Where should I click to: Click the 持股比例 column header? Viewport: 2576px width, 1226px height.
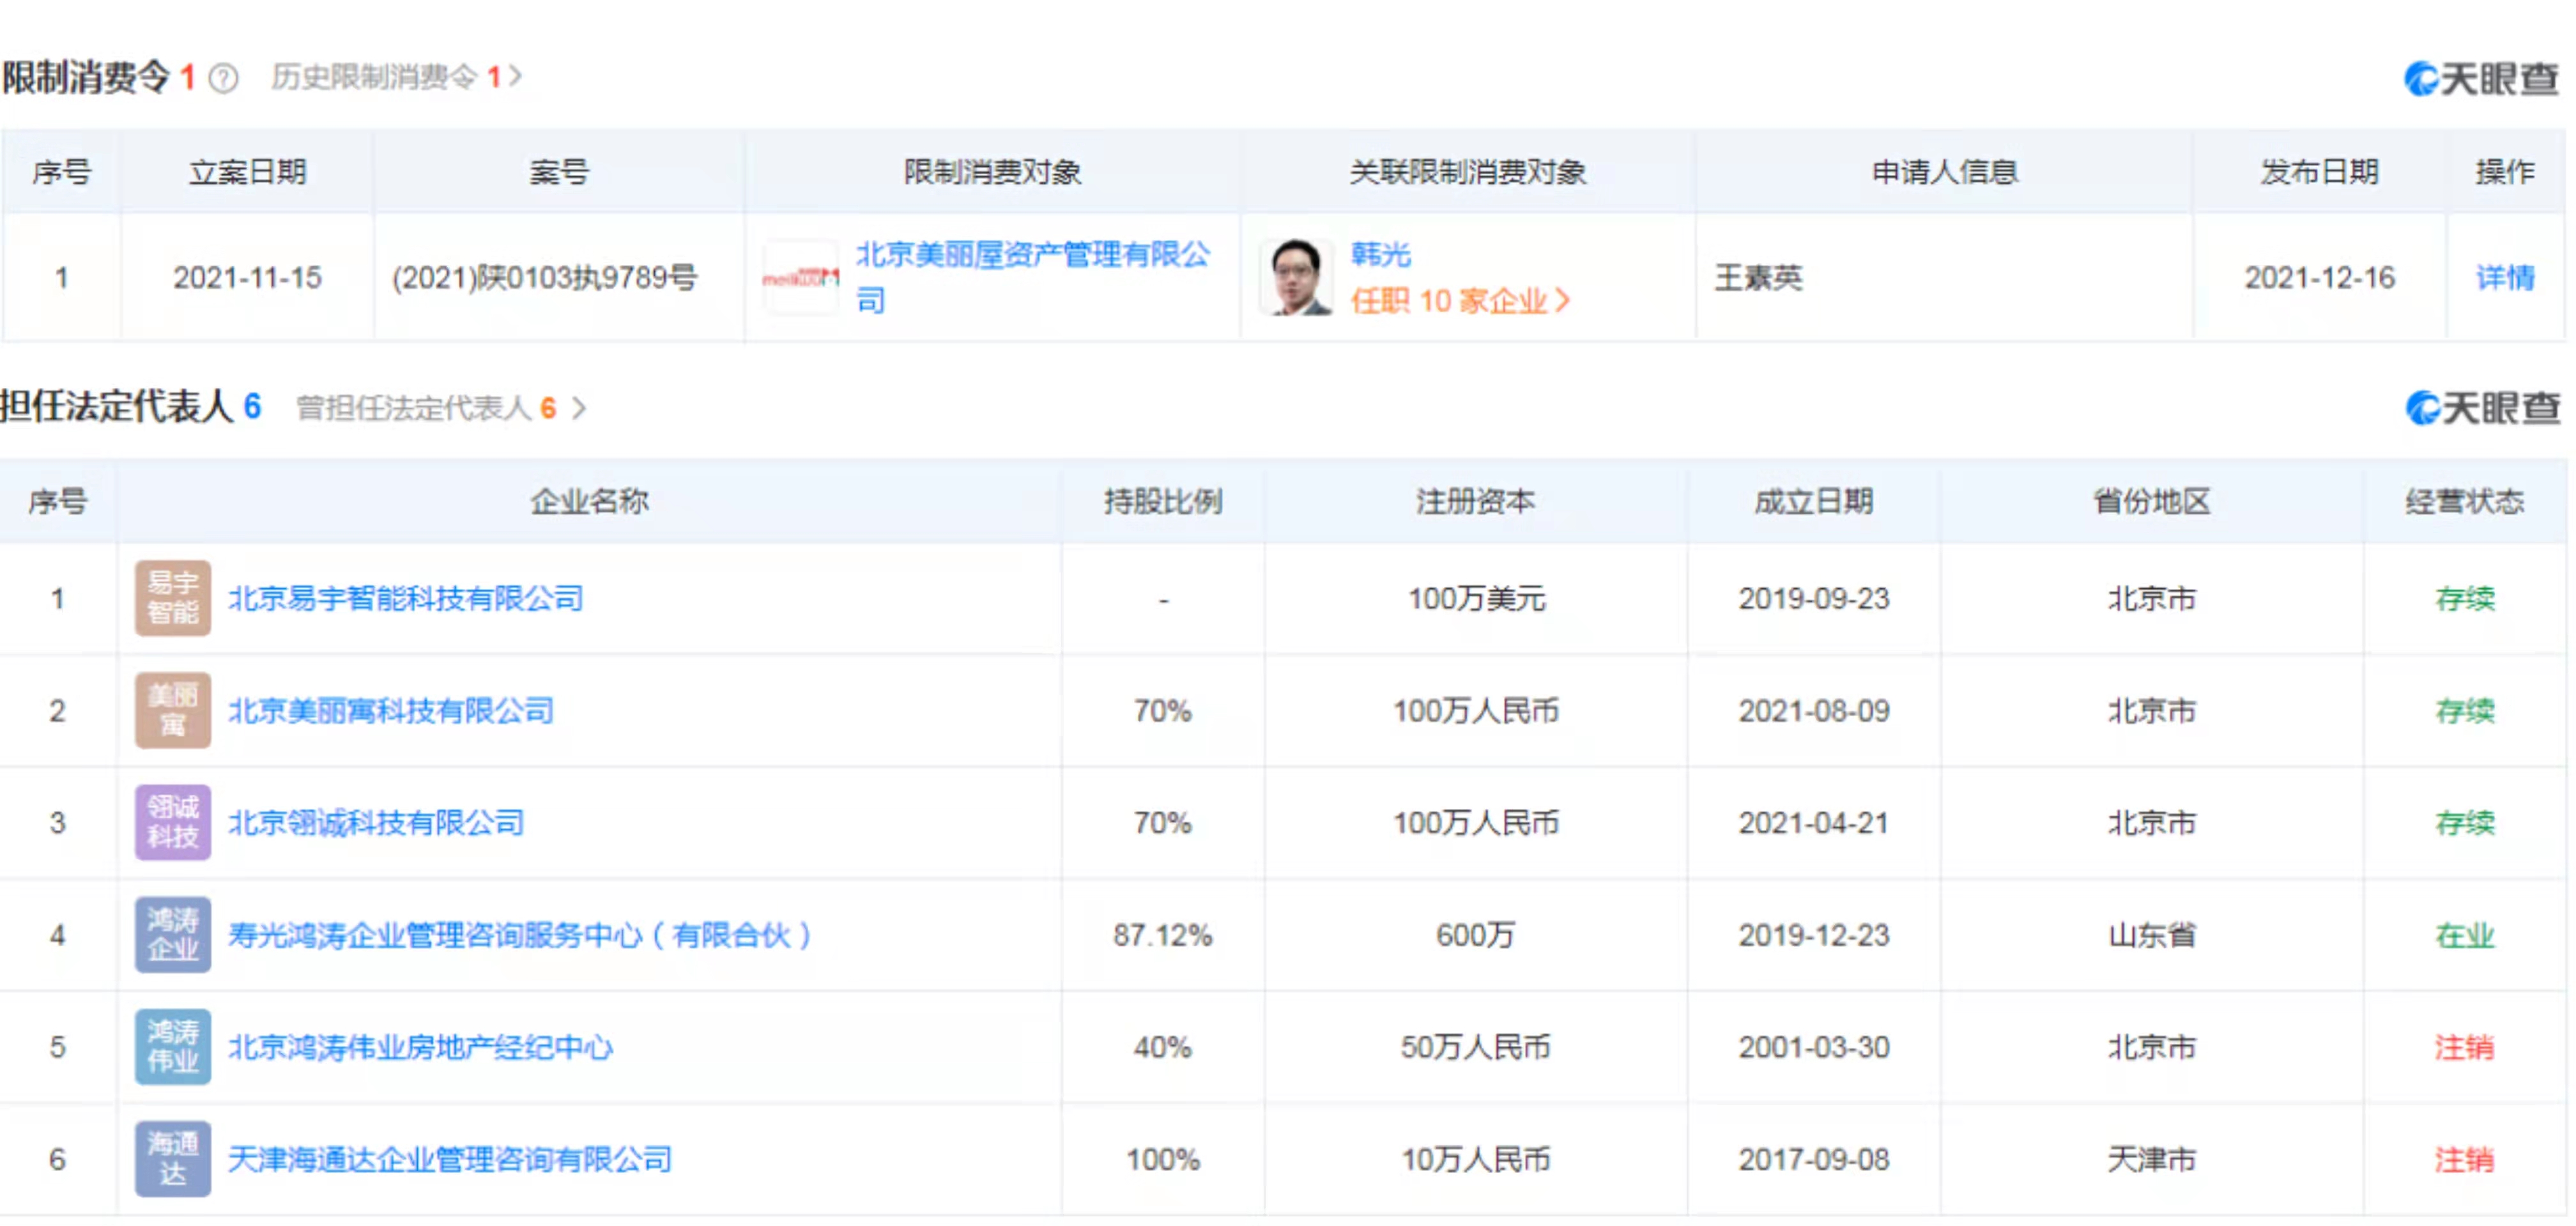(1162, 501)
